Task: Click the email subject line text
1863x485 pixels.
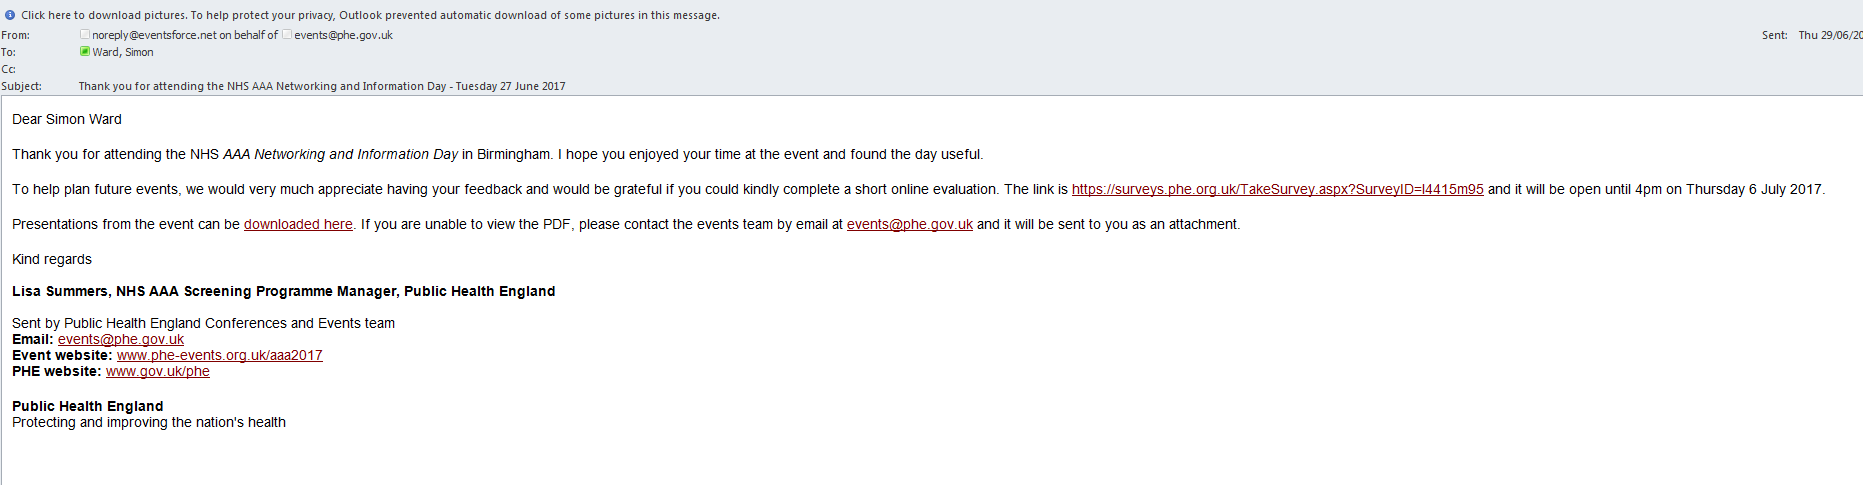Action: 322,86
